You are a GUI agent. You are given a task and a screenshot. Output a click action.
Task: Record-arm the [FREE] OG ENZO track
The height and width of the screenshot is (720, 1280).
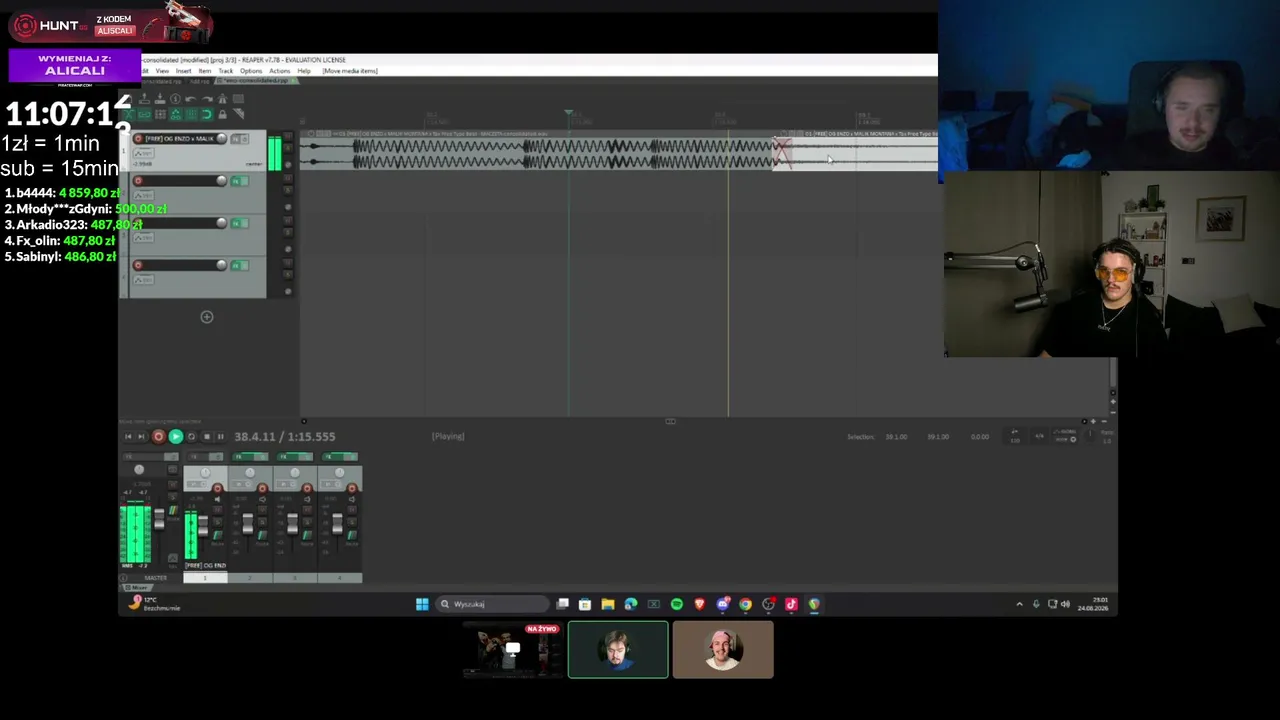click(x=138, y=139)
